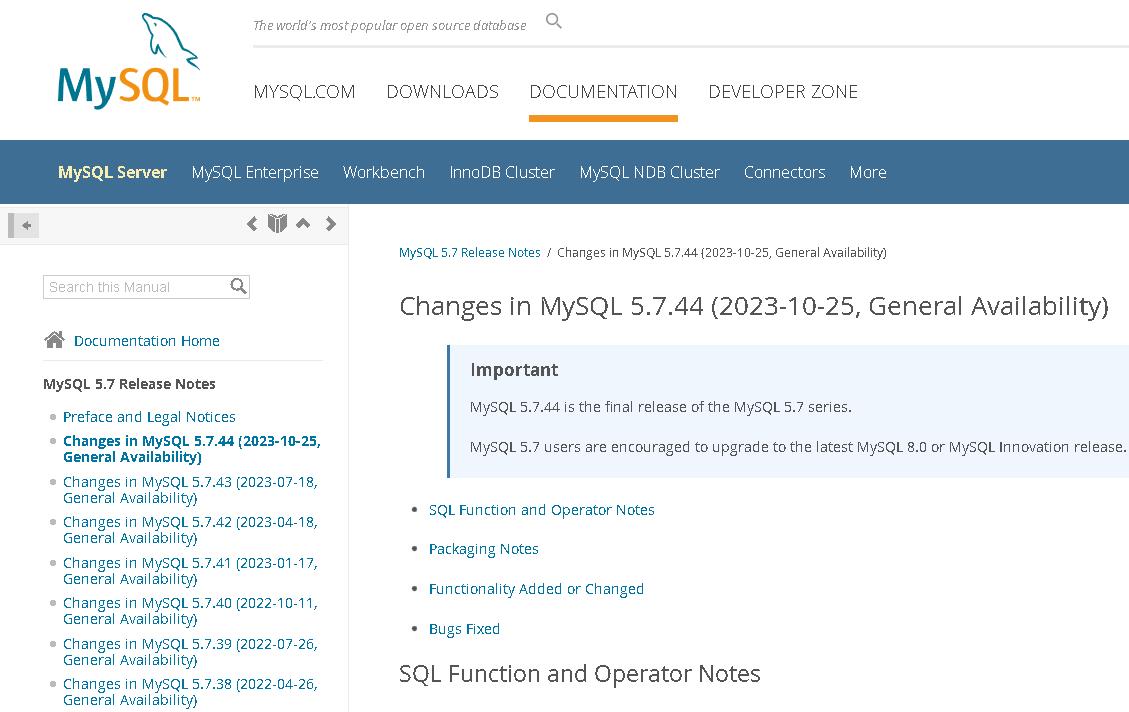Viewport: 1129px width, 712px height.
Task: Click inside the Search this Manual box
Action: point(135,287)
